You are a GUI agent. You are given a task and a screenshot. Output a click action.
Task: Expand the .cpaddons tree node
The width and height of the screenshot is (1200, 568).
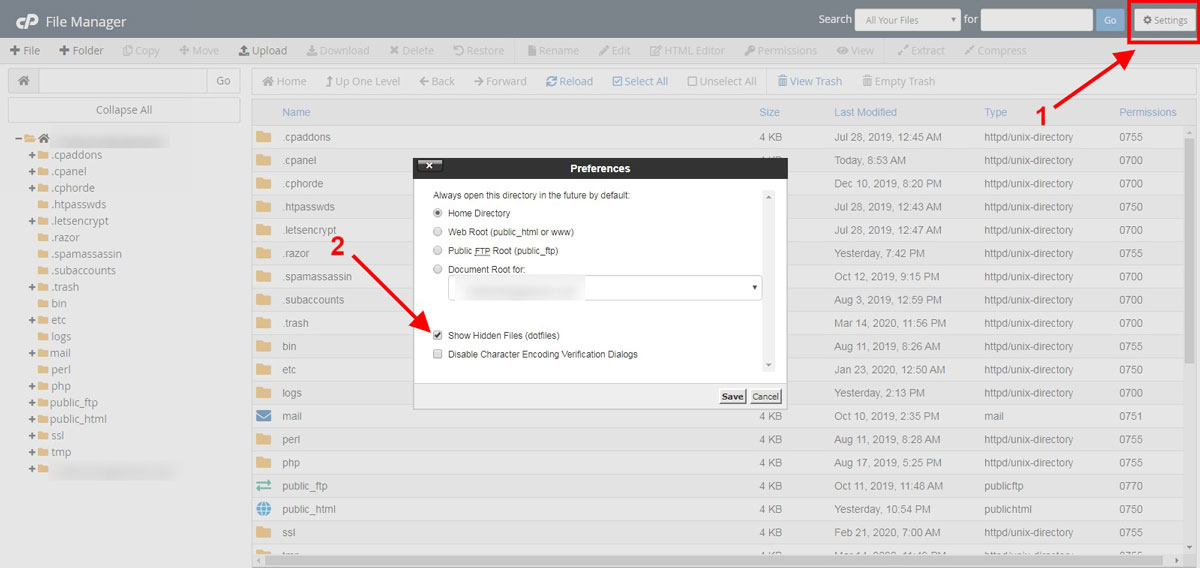pyautogui.click(x=32, y=155)
